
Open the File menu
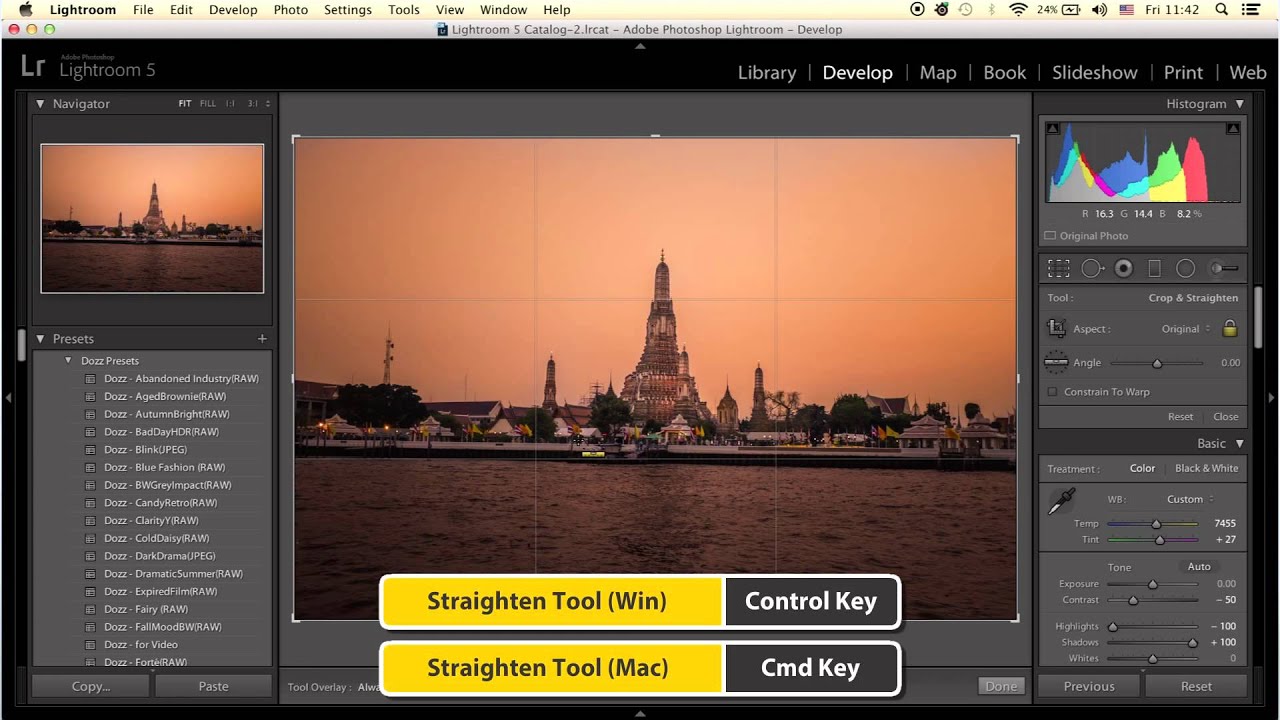coord(143,10)
